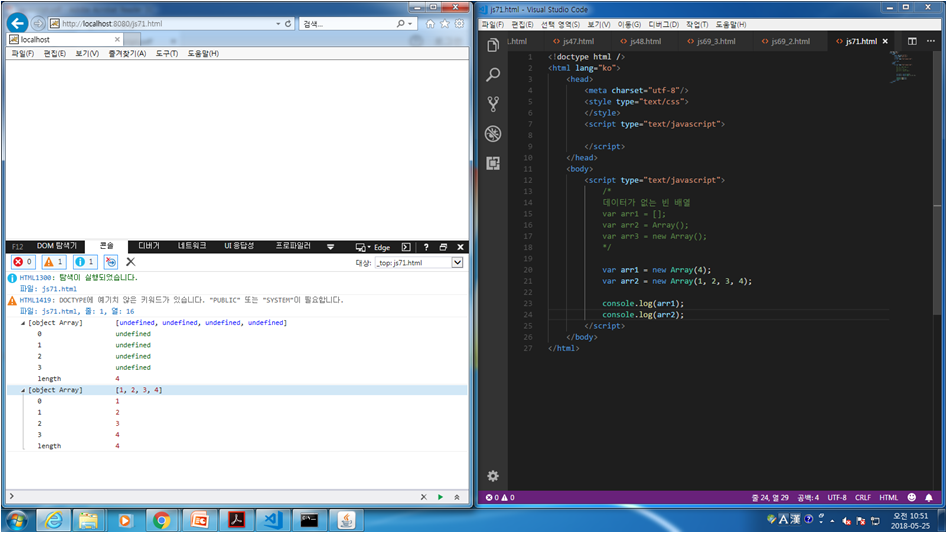Open the Search view in VS Code

[x=493, y=75]
